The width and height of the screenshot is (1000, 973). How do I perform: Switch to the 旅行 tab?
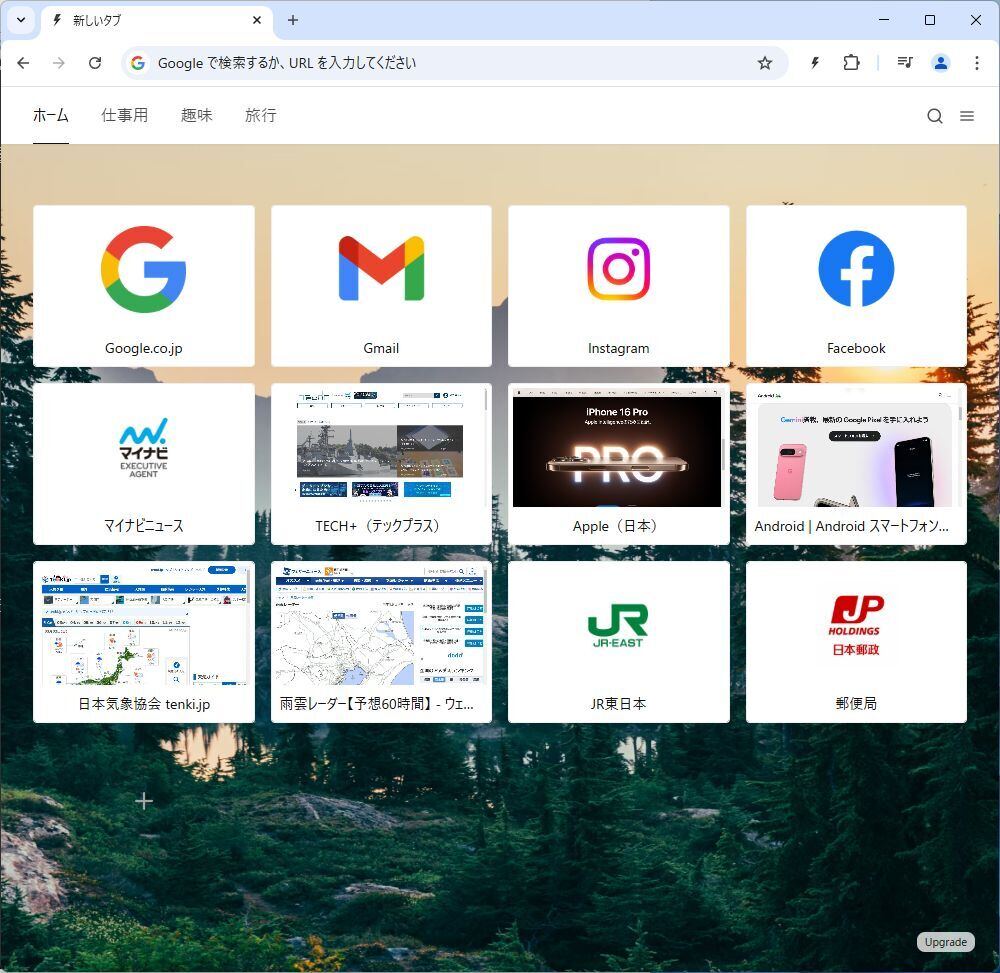[261, 115]
